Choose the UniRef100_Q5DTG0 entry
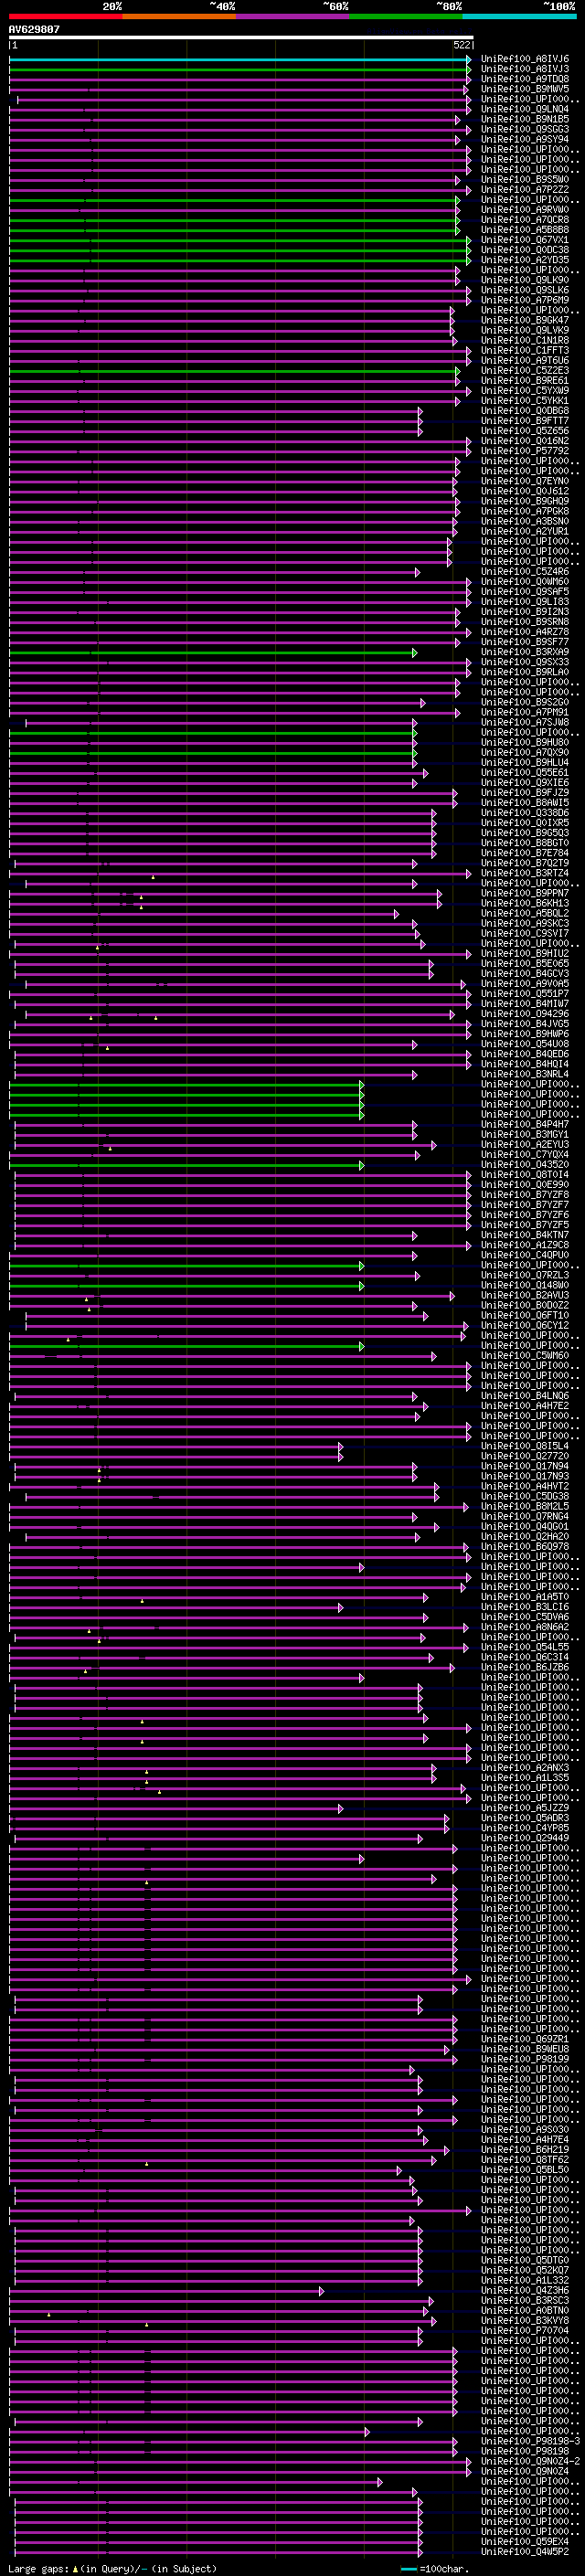 coord(525,2260)
